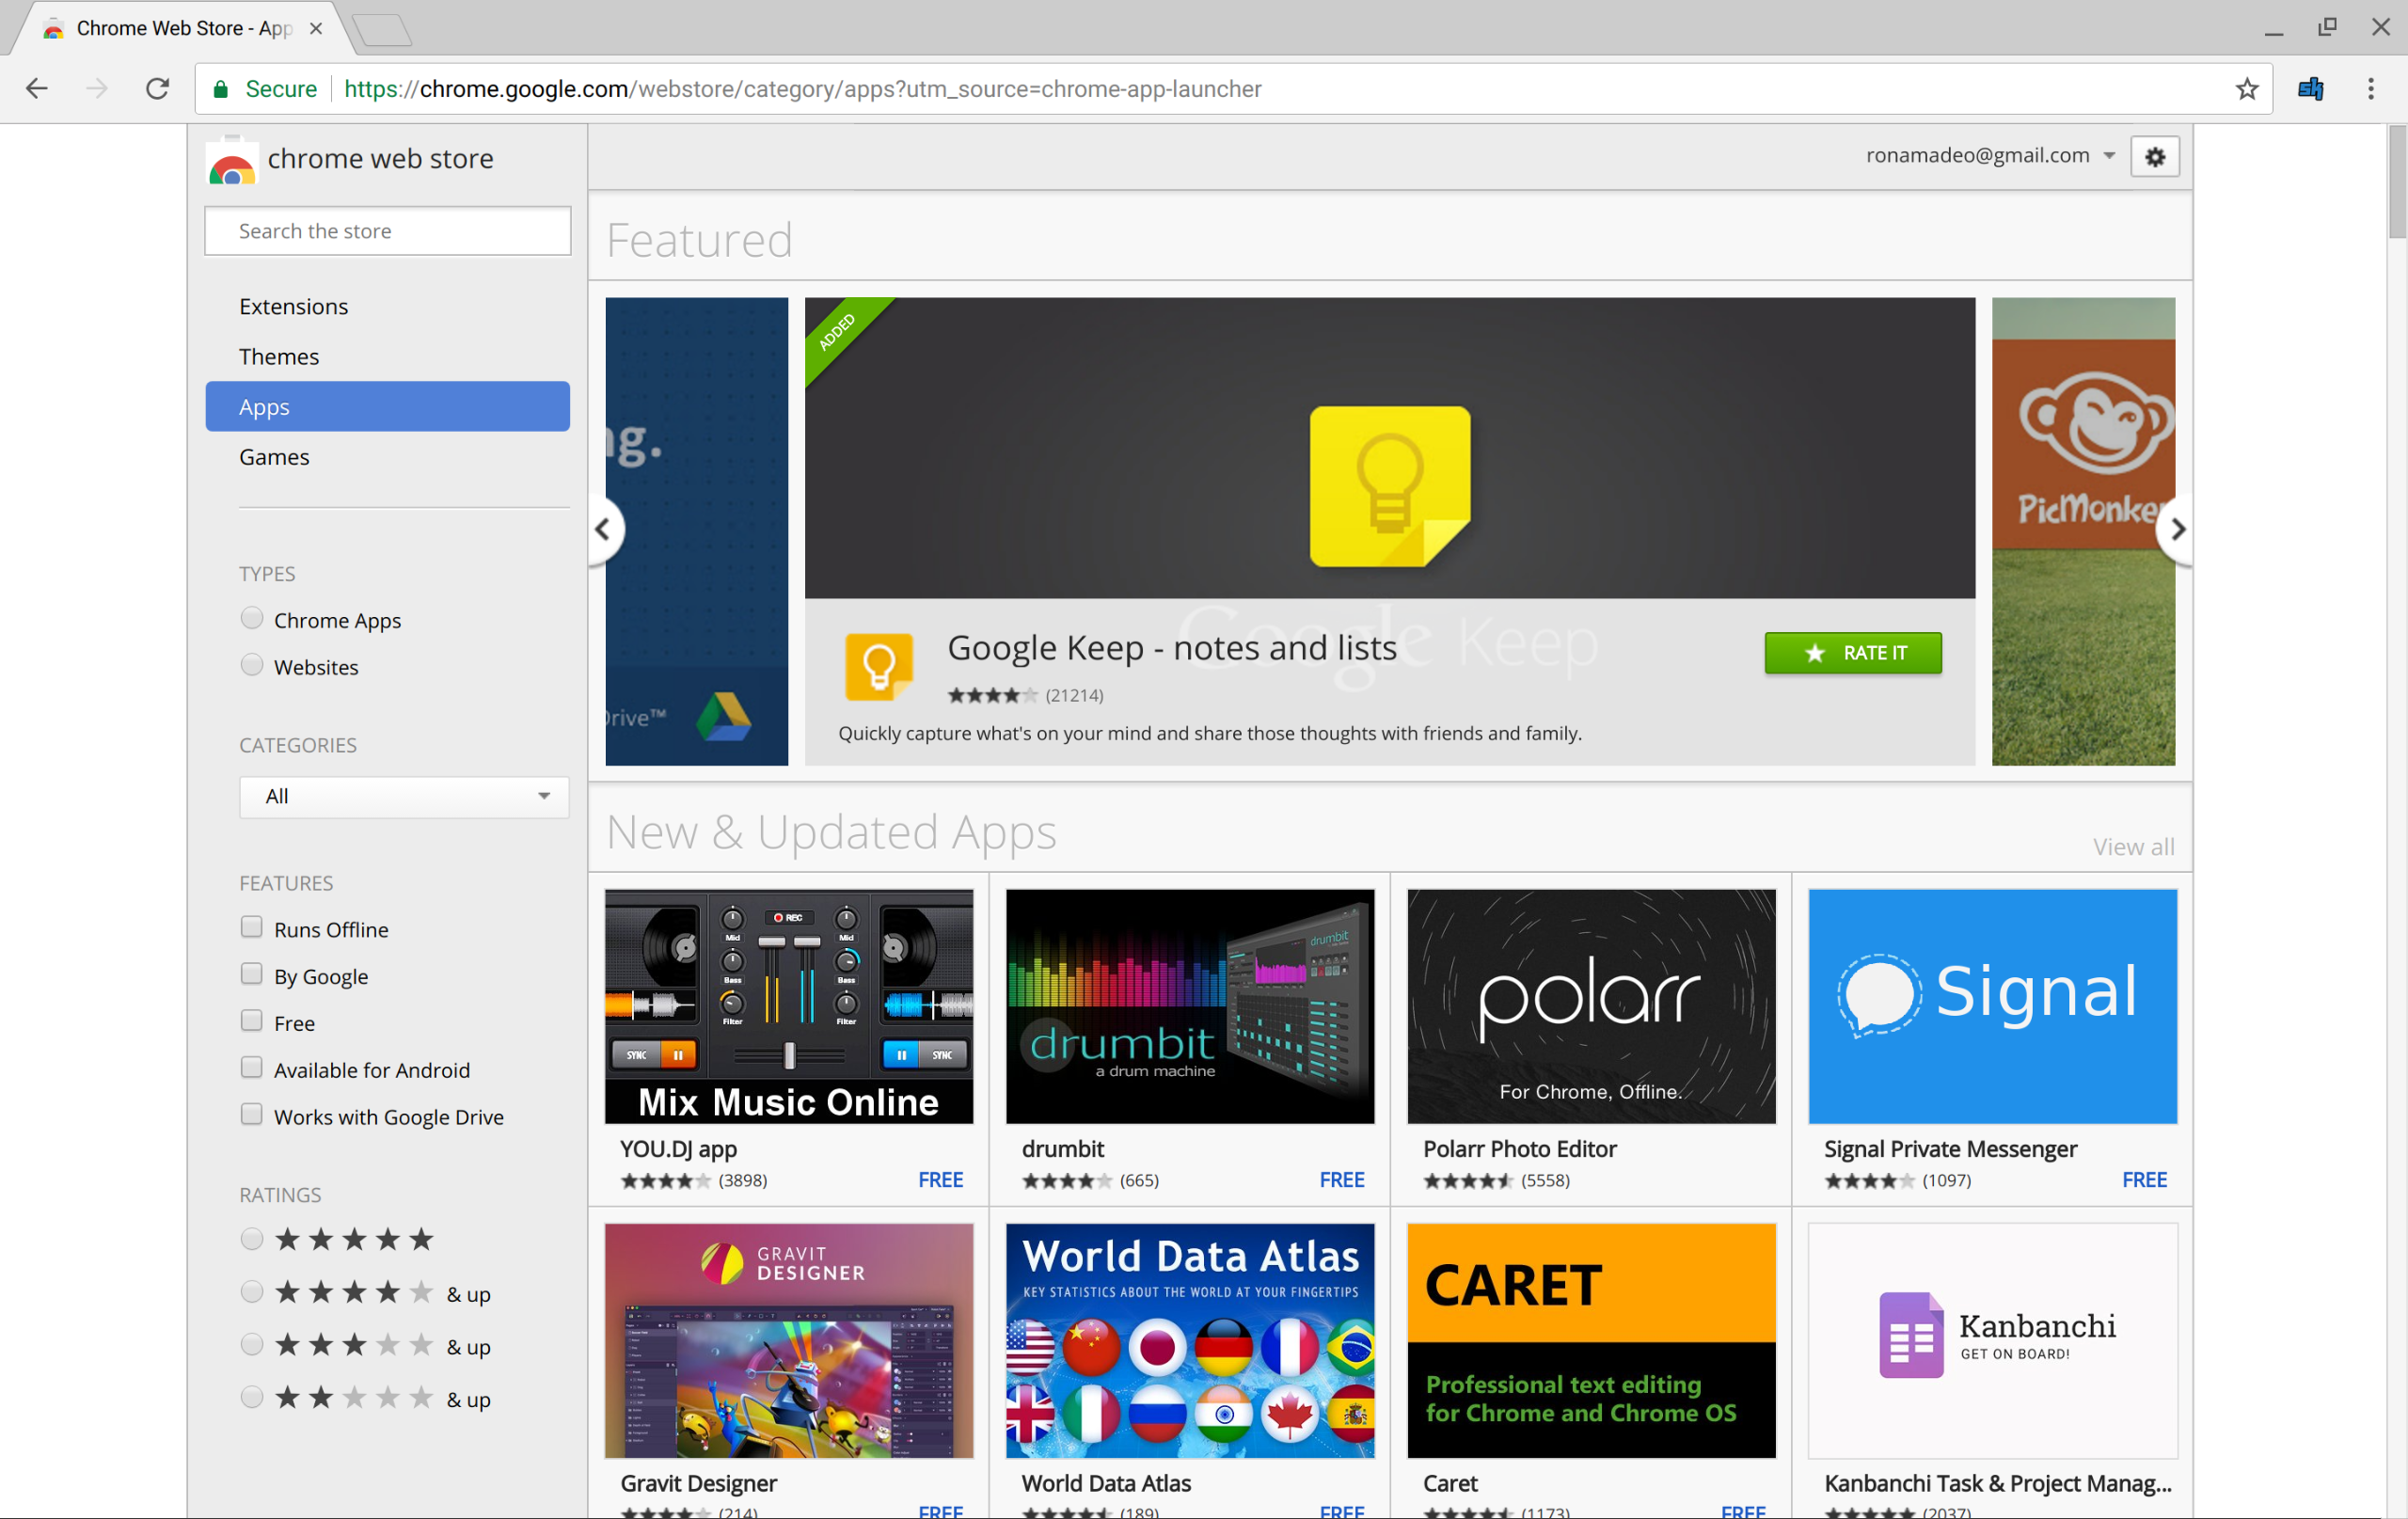Click the Polarr Photo Editor icon

(x=1591, y=1006)
